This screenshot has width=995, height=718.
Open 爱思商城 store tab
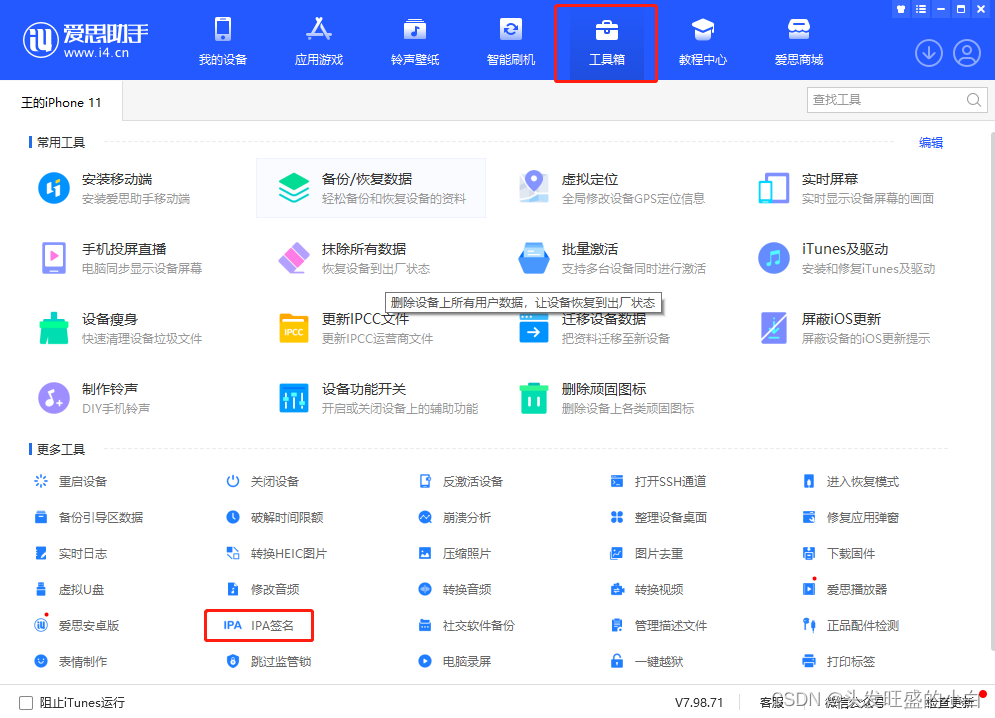point(799,42)
